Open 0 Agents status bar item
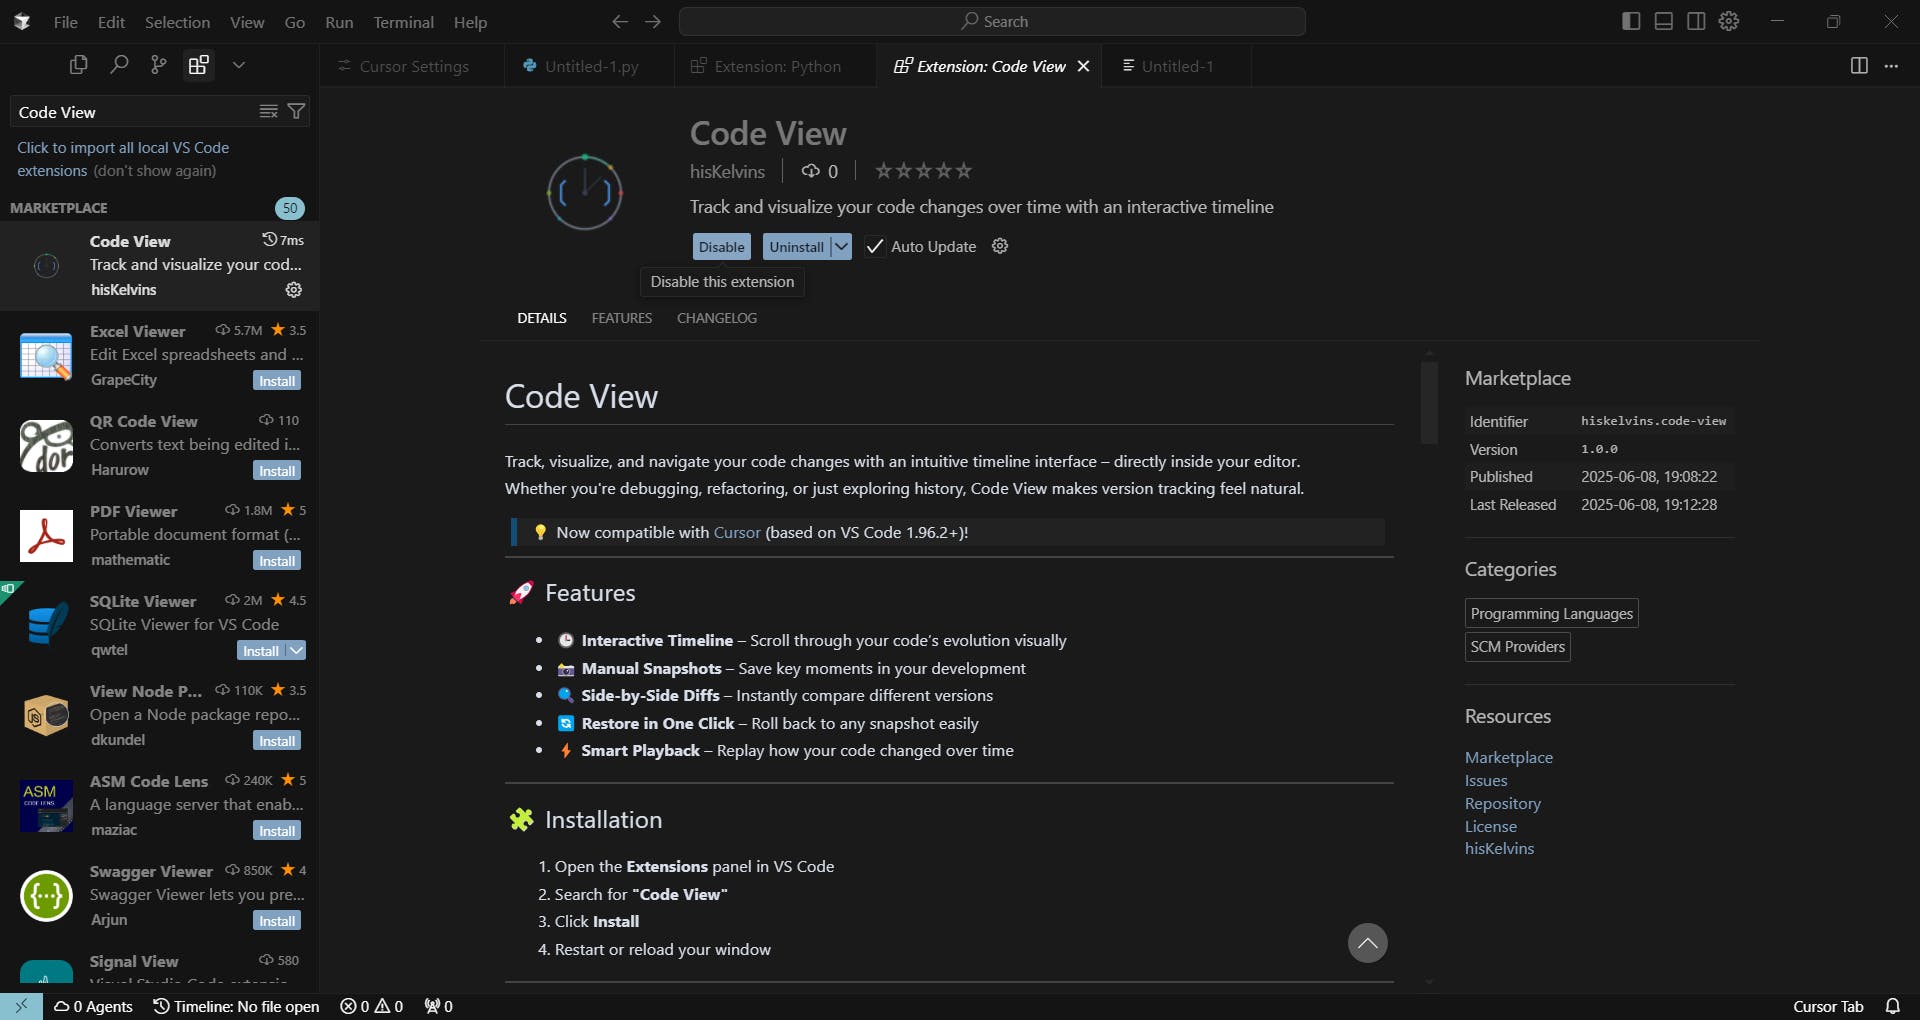This screenshot has height=1020, width=1920. pyautogui.click(x=93, y=1006)
